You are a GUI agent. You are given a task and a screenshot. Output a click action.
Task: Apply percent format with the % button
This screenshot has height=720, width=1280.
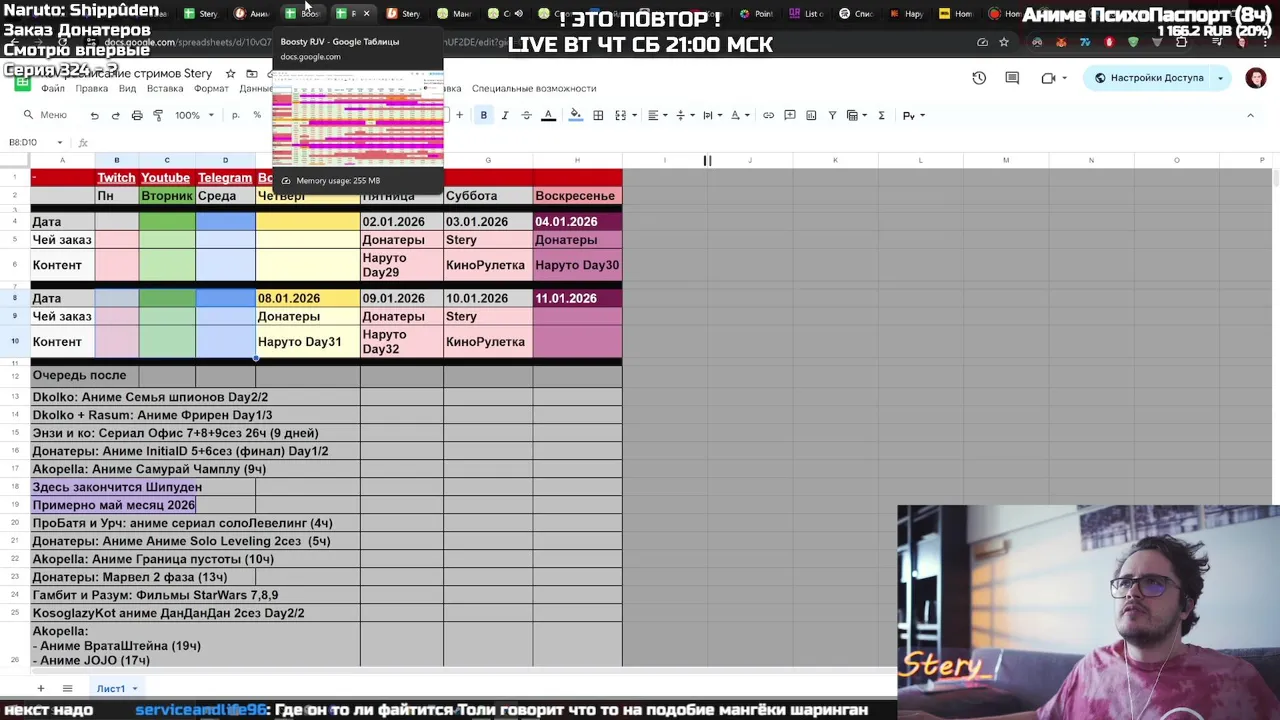(257, 116)
